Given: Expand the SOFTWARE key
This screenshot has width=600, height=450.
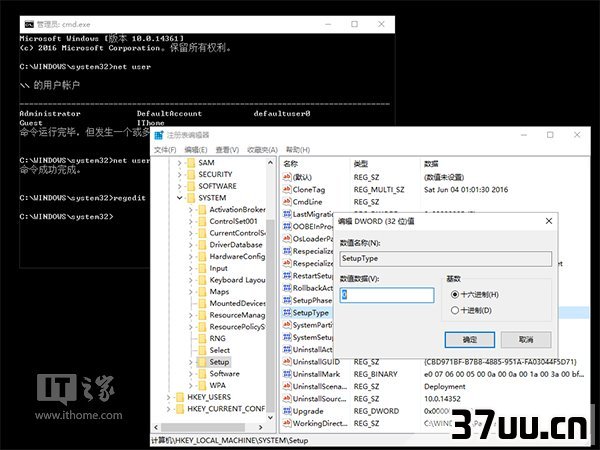Looking at the screenshot, I should 179,186.
